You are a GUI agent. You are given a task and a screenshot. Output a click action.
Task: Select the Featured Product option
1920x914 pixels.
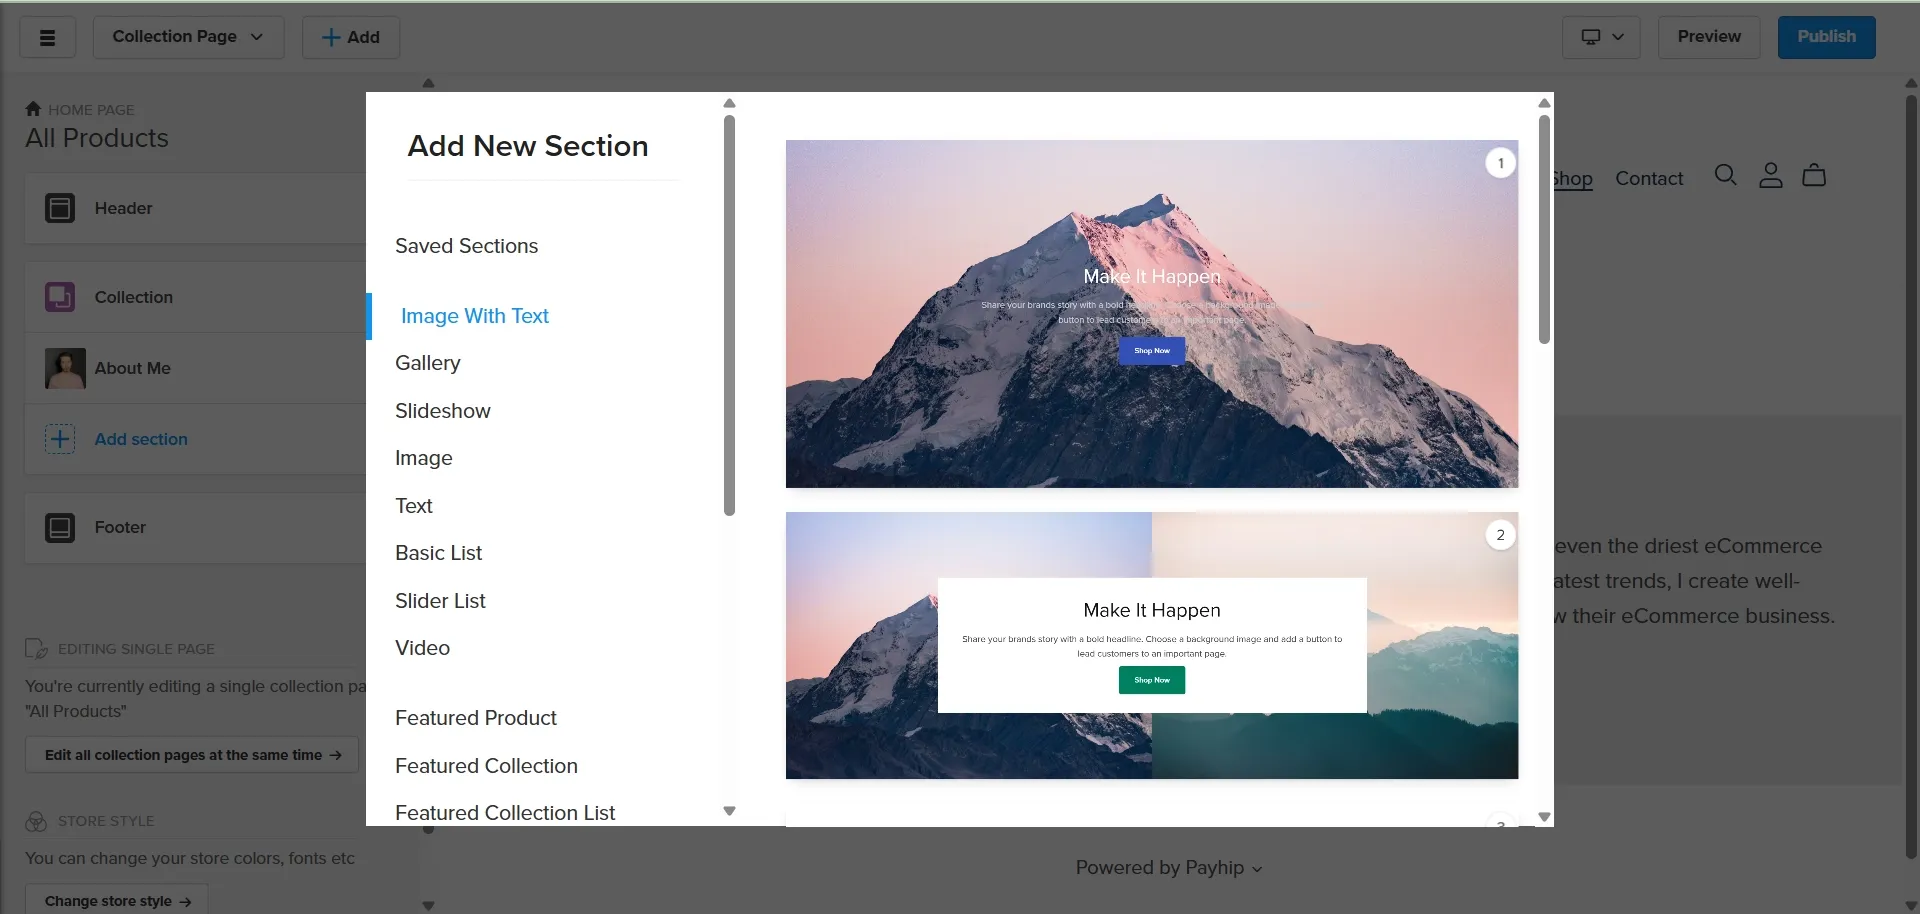coord(476,718)
